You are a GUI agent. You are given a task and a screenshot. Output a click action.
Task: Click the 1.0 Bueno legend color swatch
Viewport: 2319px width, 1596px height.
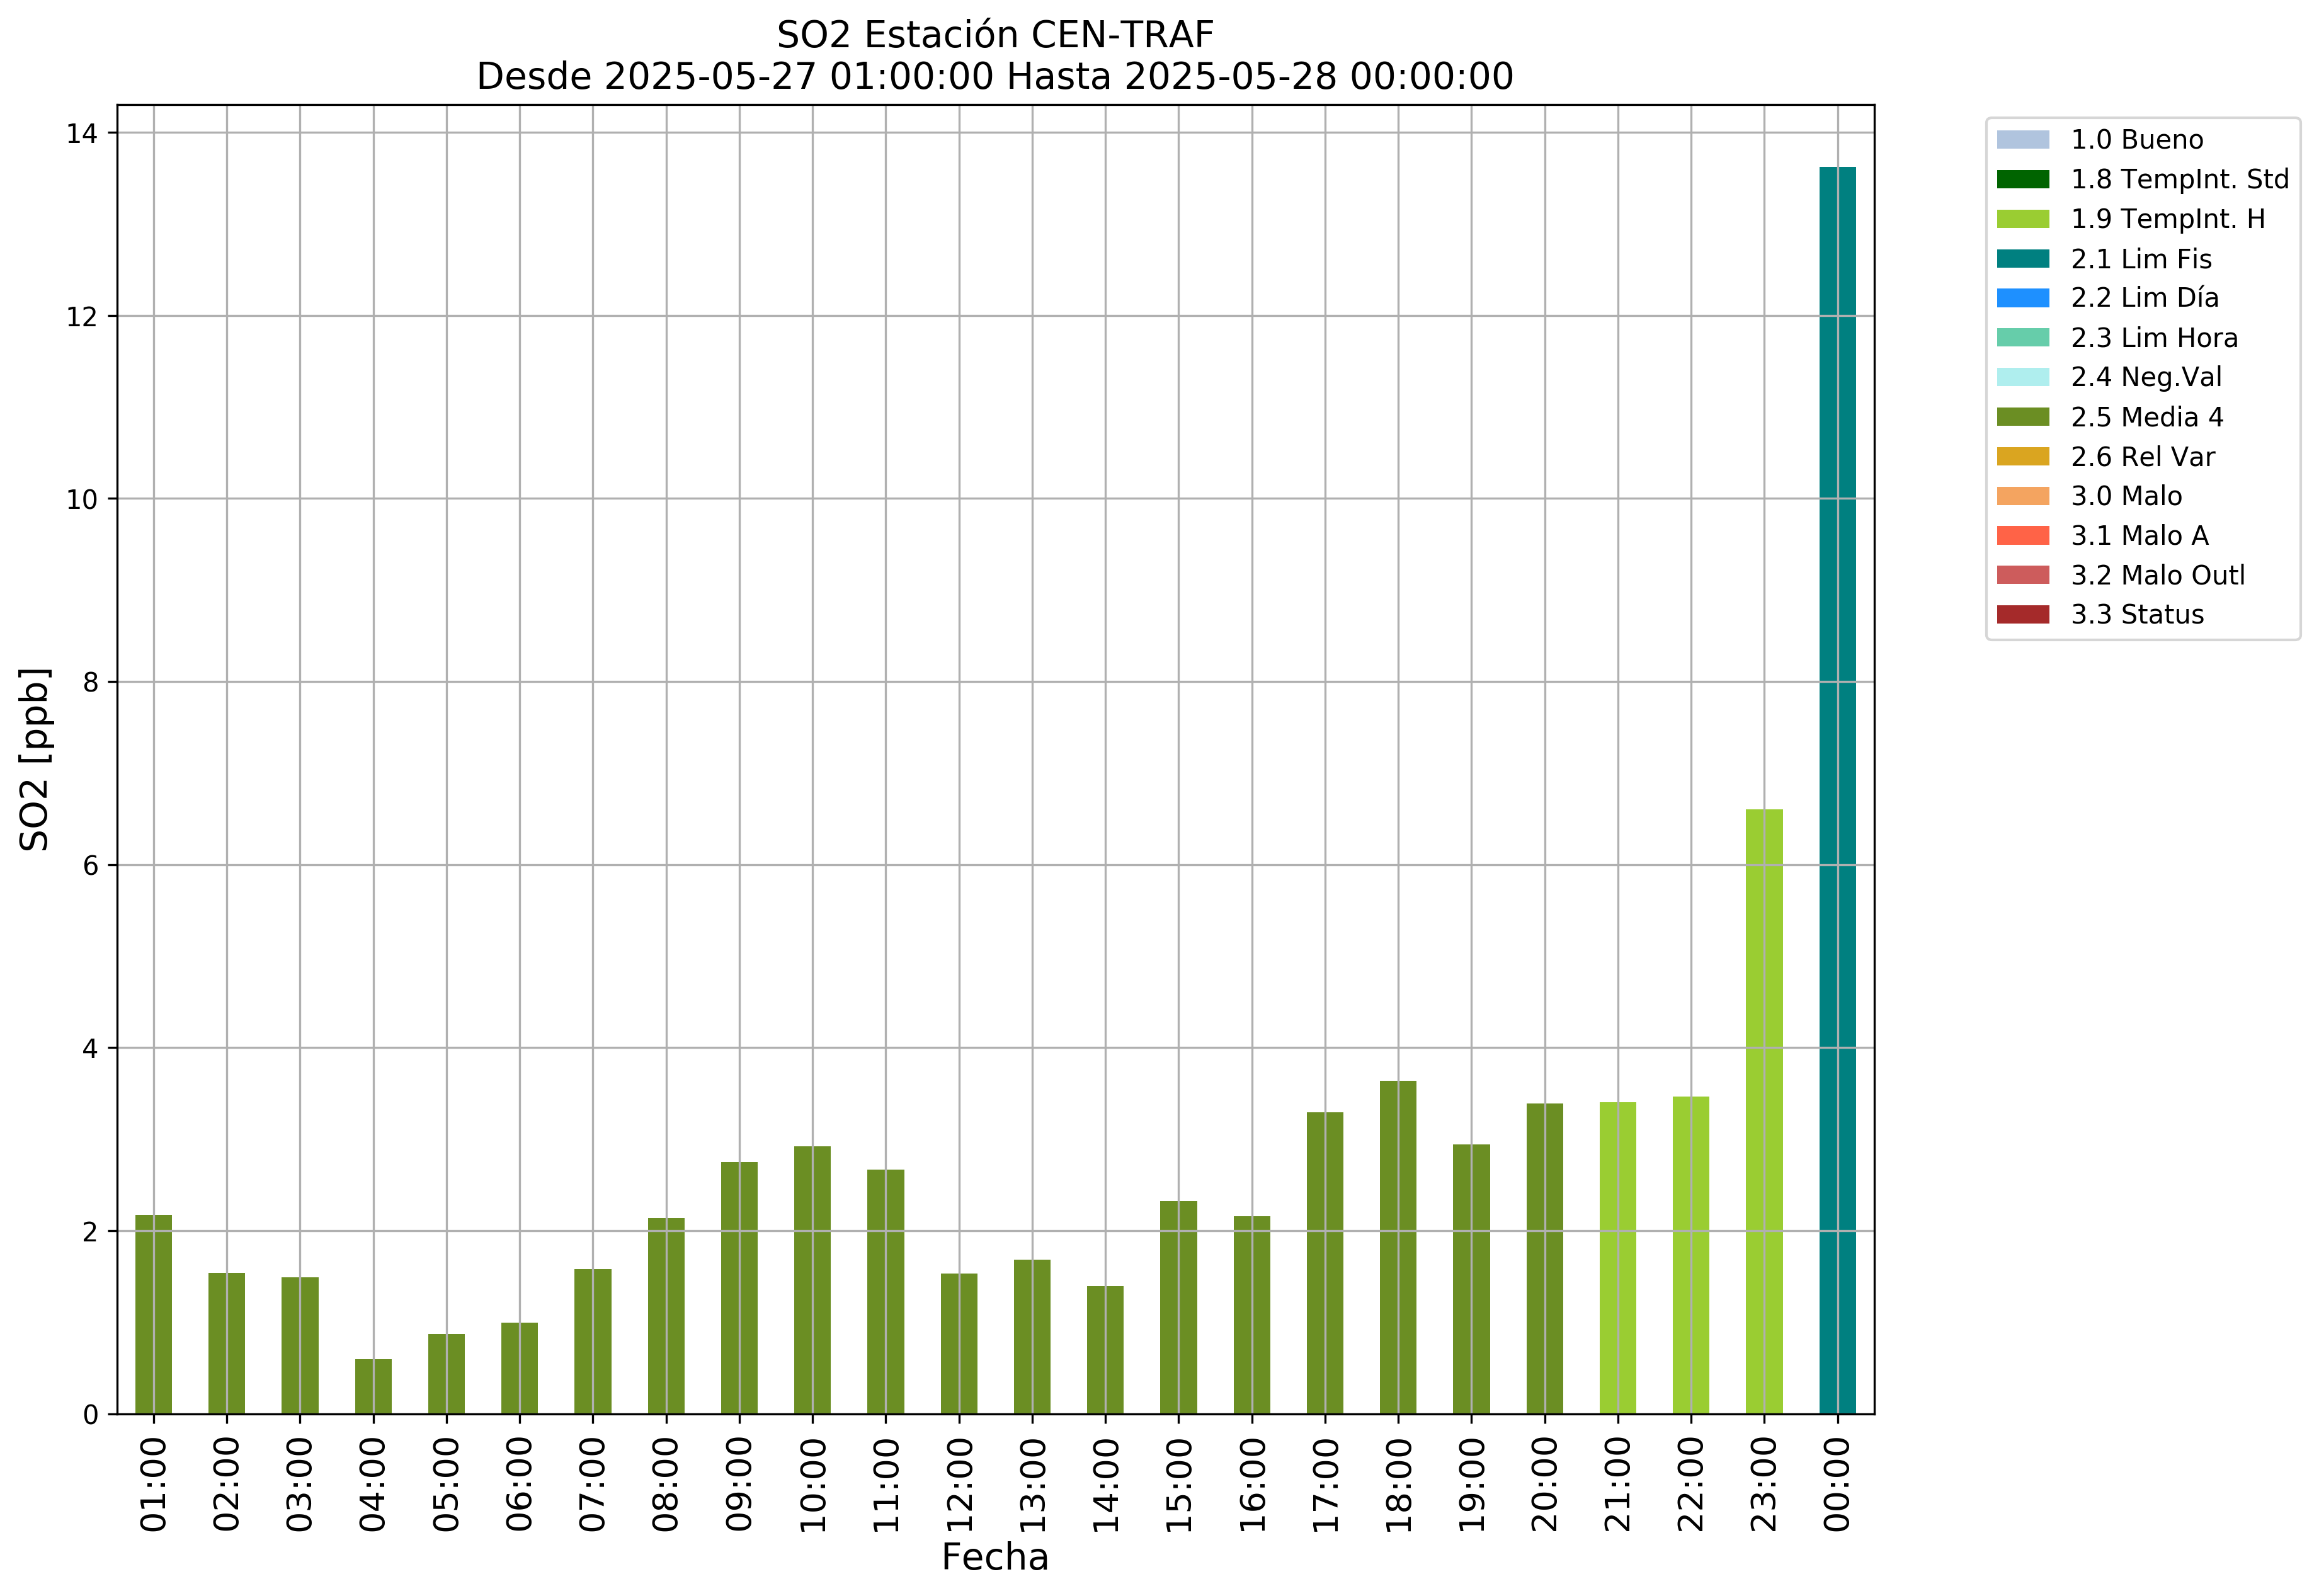pos(2022,140)
